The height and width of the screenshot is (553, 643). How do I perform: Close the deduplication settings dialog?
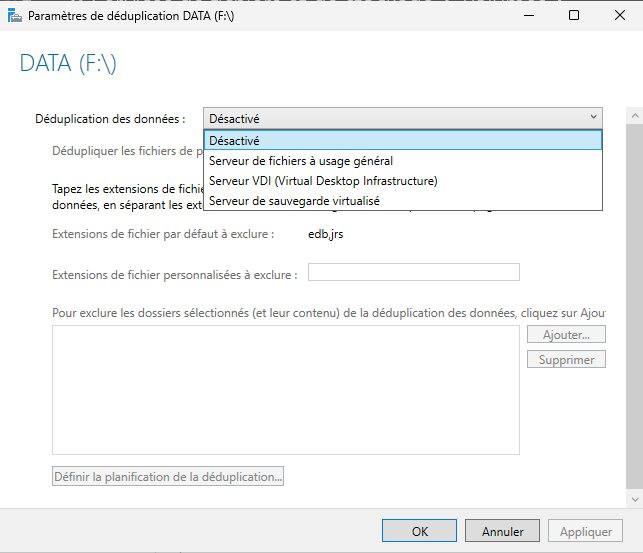(x=620, y=16)
